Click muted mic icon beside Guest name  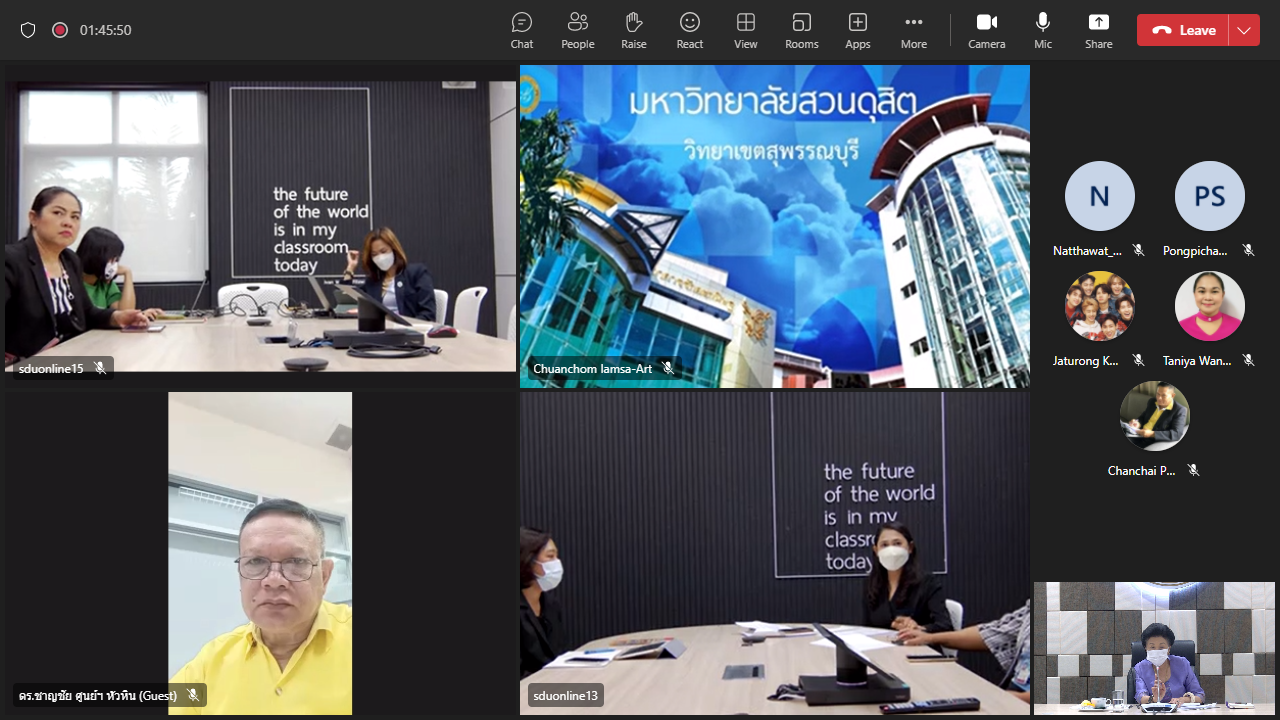(193, 695)
